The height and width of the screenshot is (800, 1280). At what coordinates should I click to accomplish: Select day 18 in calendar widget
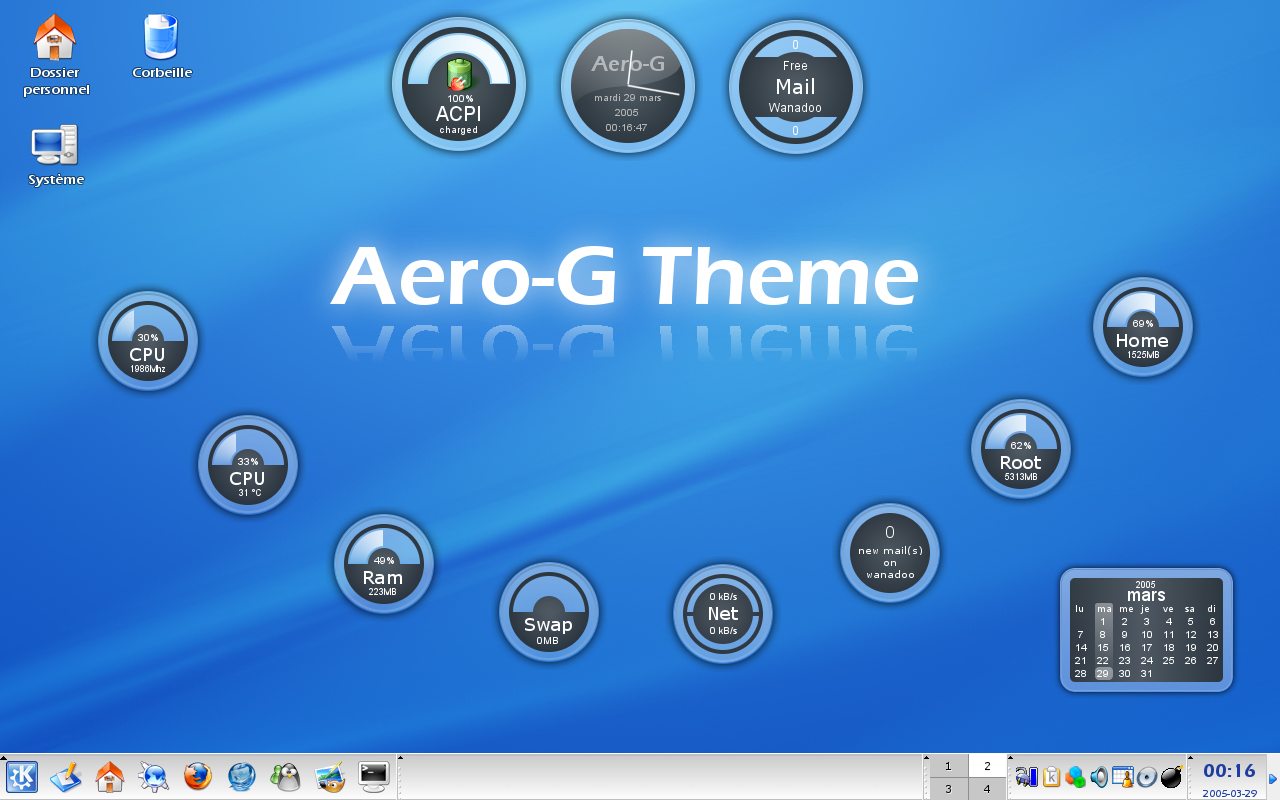coord(1168,648)
